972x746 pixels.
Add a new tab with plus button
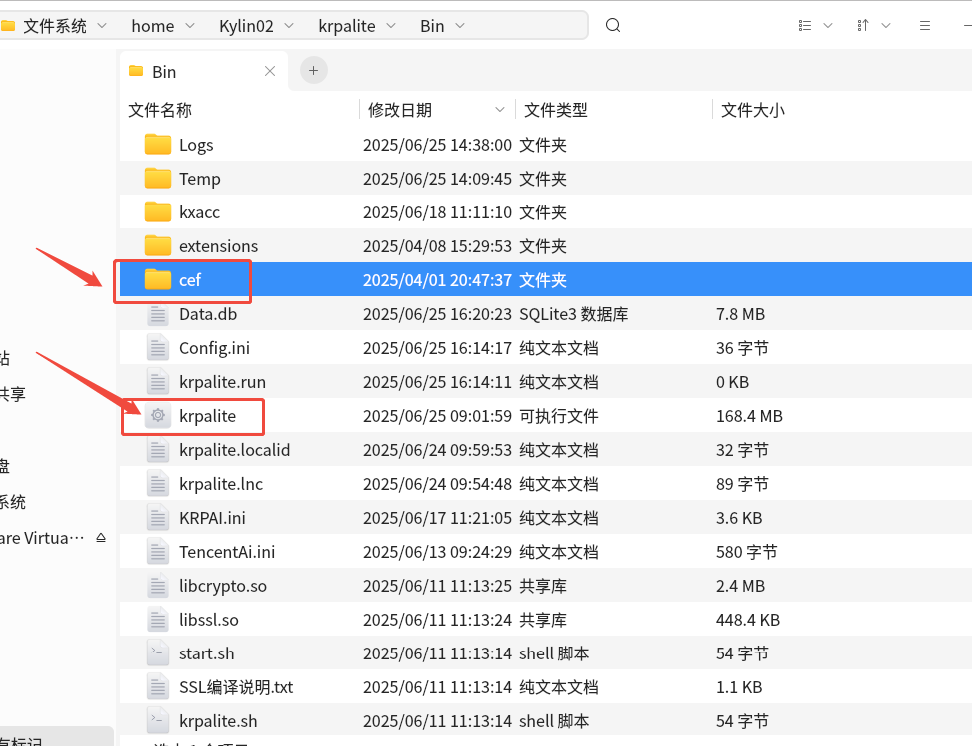tap(314, 71)
